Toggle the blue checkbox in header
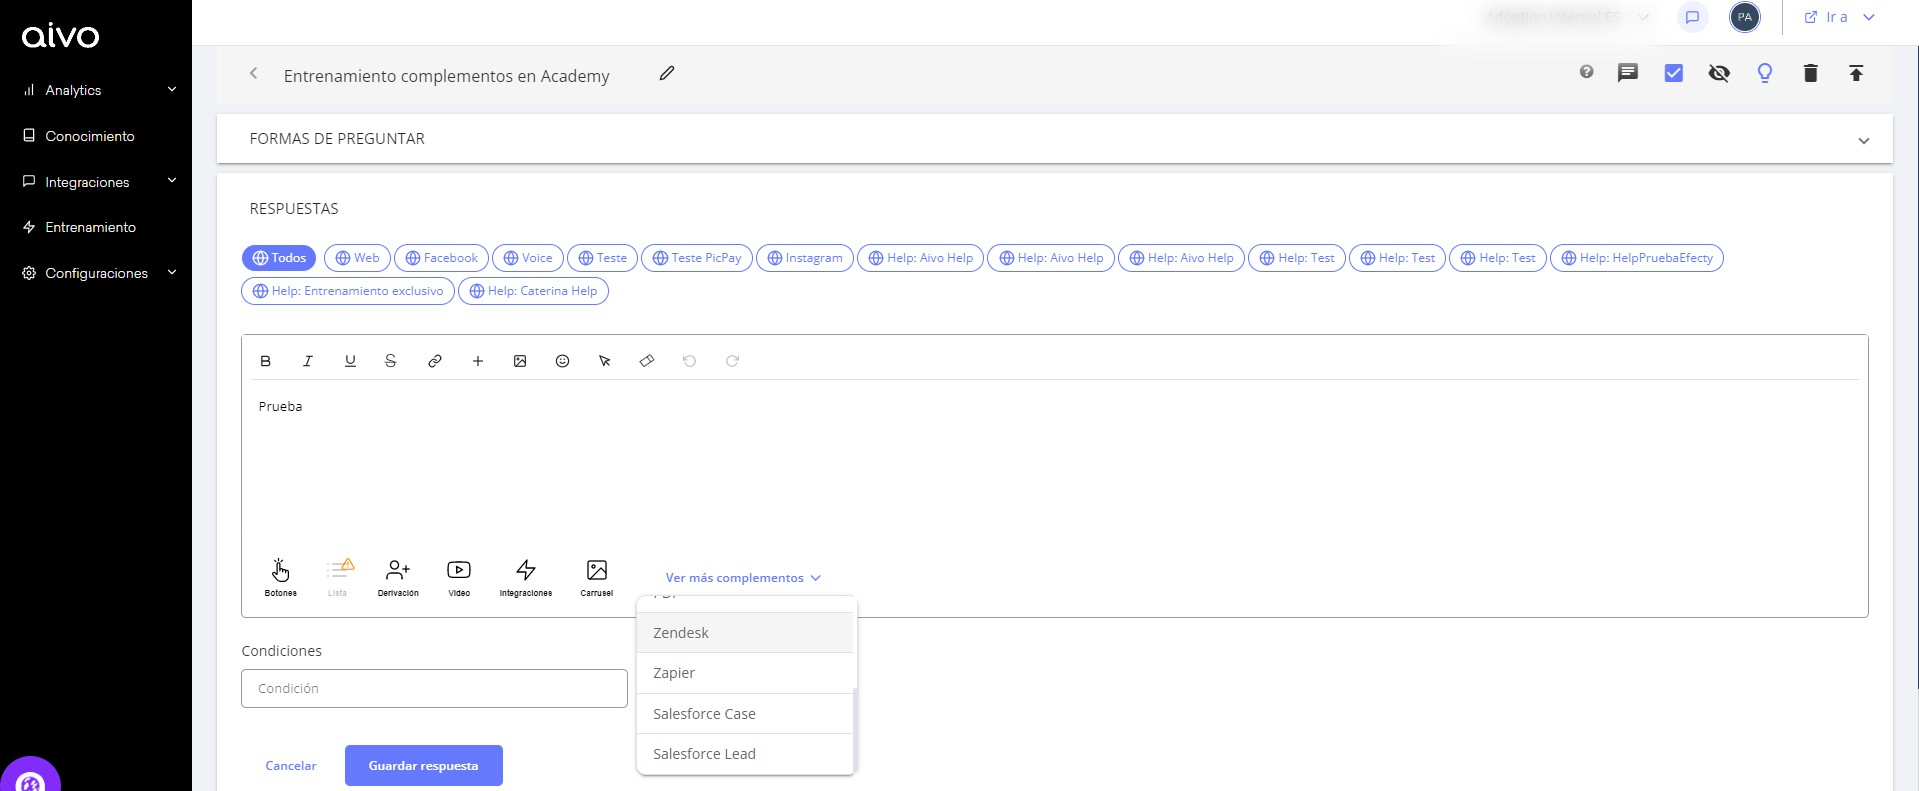Viewport: 1919px width, 791px height. (x=1674, y=73)
